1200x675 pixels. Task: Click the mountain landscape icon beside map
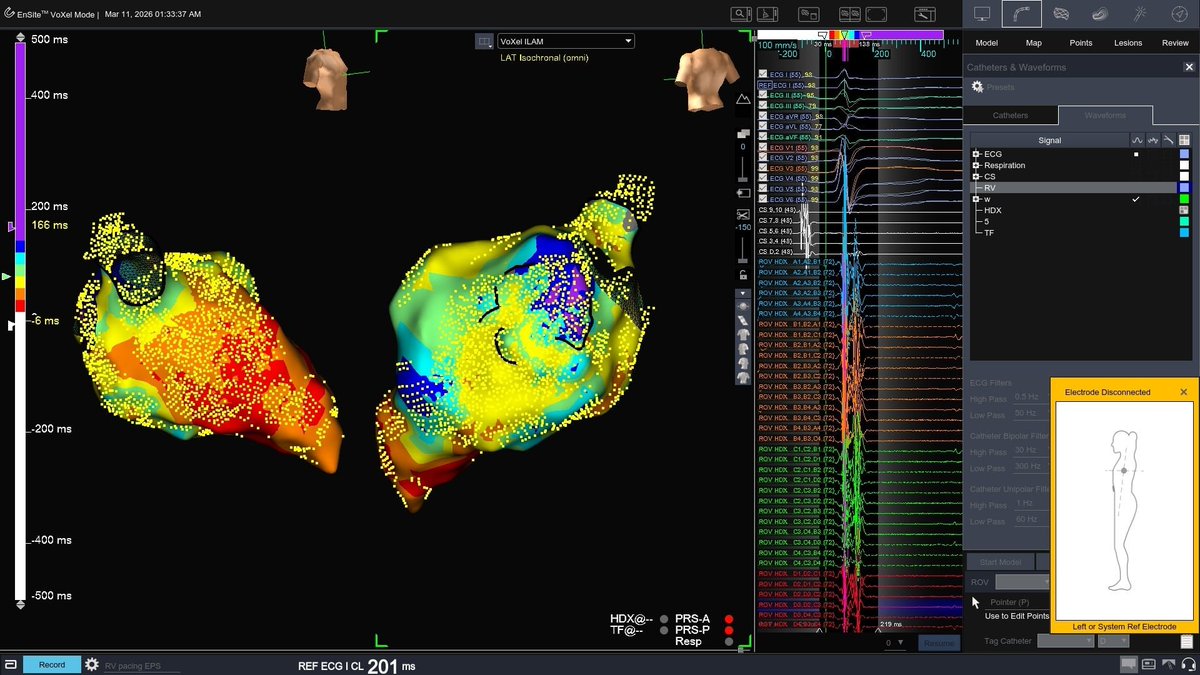(x=743, y=100)
